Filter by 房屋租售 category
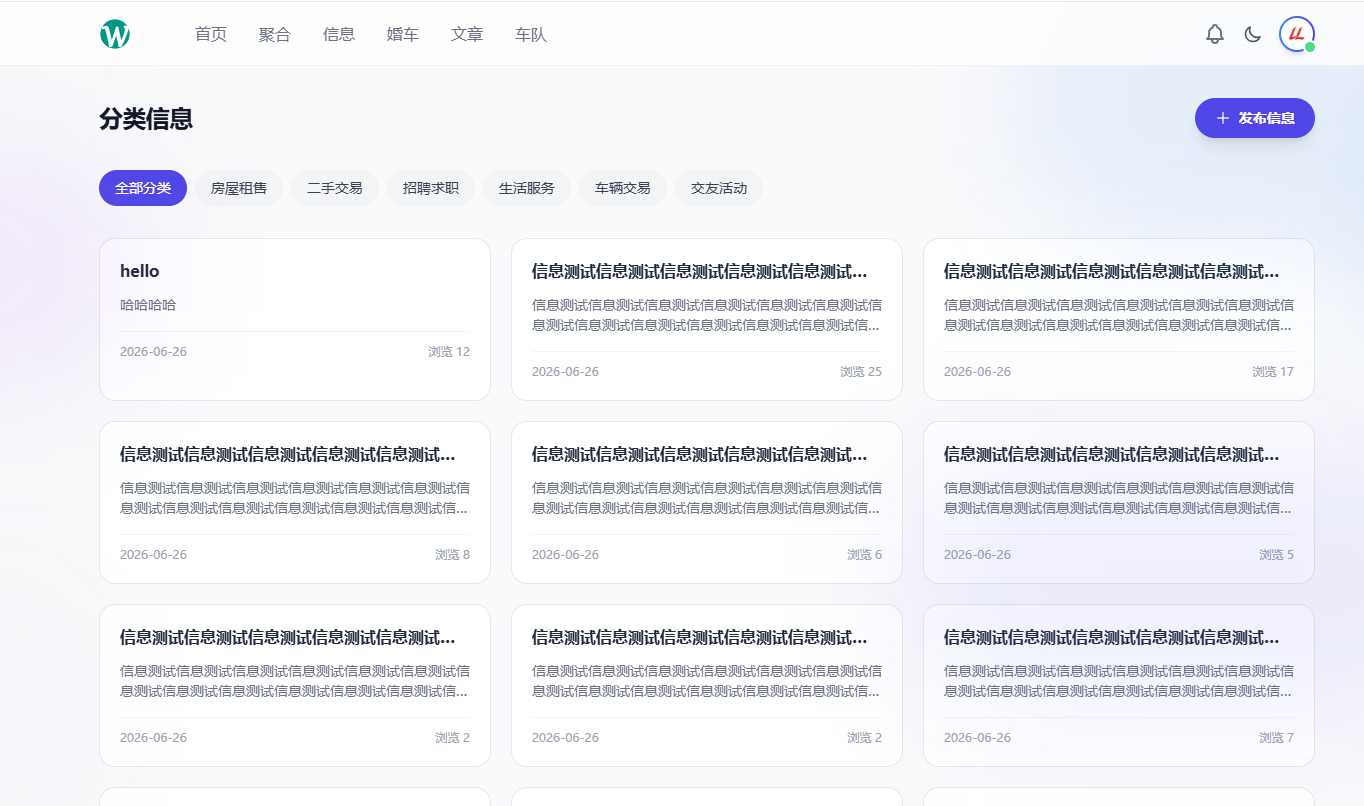The image size is (1364, 806). coord(239,188)
